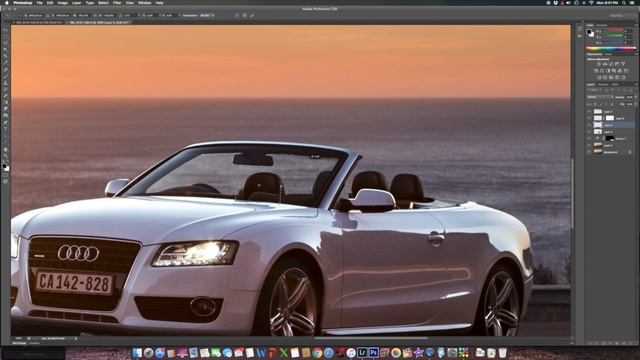Switch to the first document tab
This screenshot has width=640, height=360.
(39, 22)
